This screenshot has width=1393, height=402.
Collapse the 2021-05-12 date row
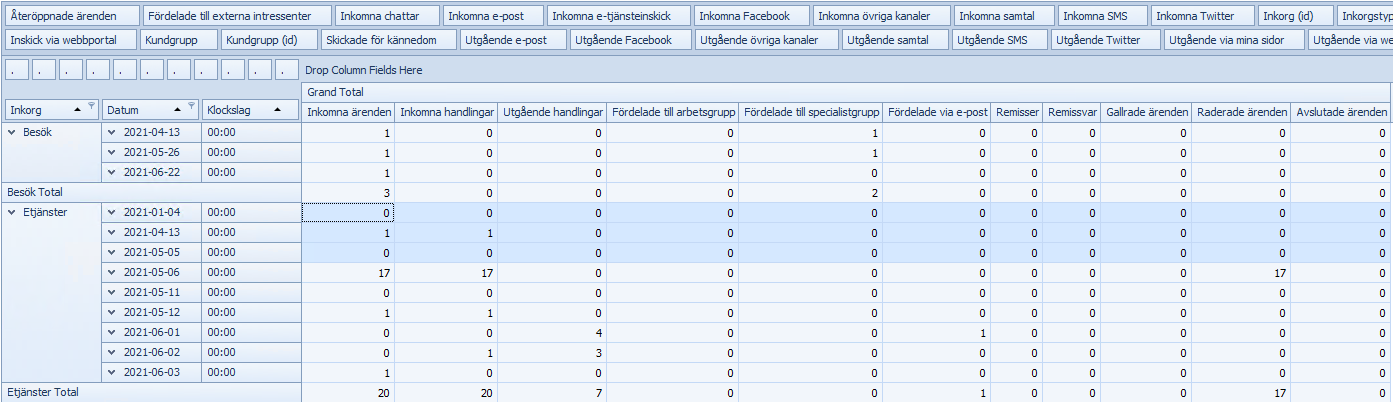point(113,312)
